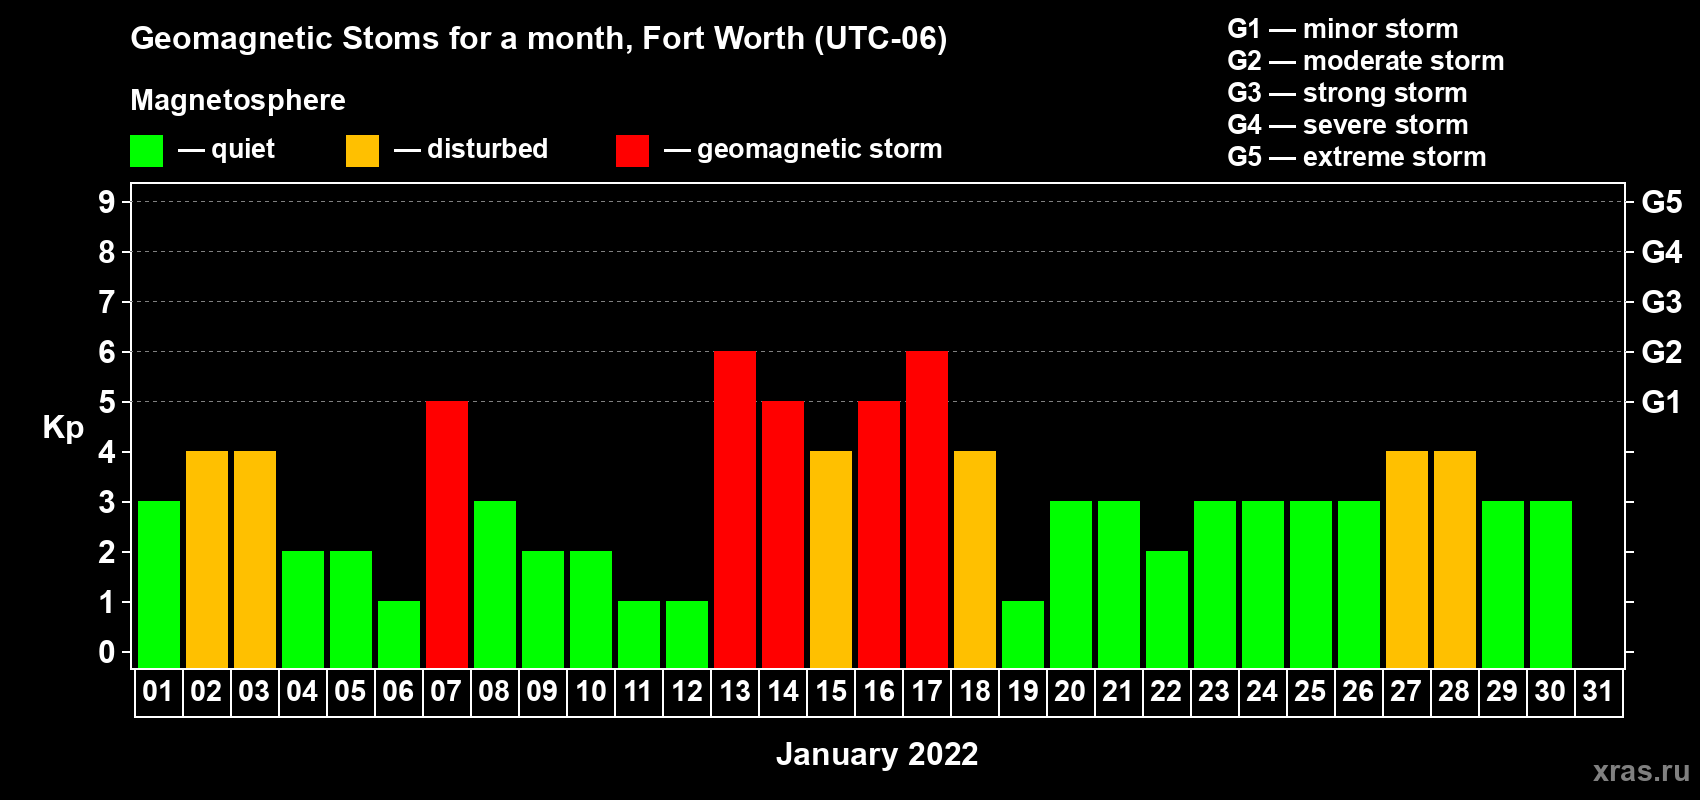This screenshot has width=1700, height=800.
Task: Click 'G3 — strong storm' legend line
Action: pyautogui.click(x=1347, y=92)
